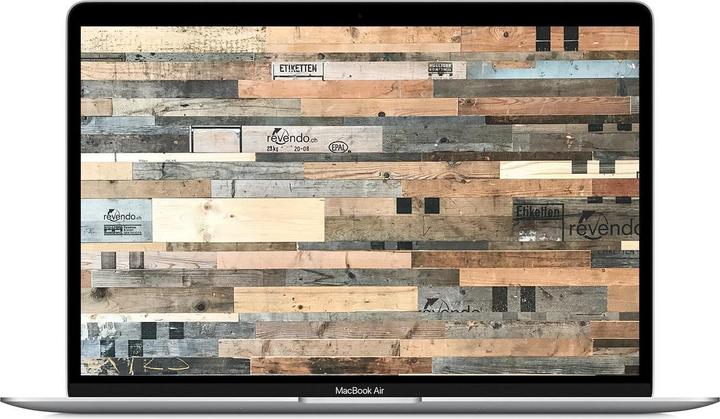Click the small dark label right of ETIKETTEN
720x419 pixels.
pos(440,69)
